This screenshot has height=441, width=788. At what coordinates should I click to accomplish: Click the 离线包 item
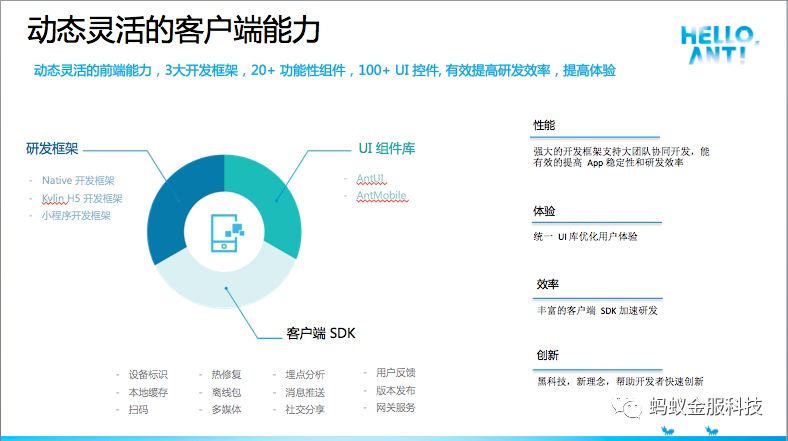[227, 392]
